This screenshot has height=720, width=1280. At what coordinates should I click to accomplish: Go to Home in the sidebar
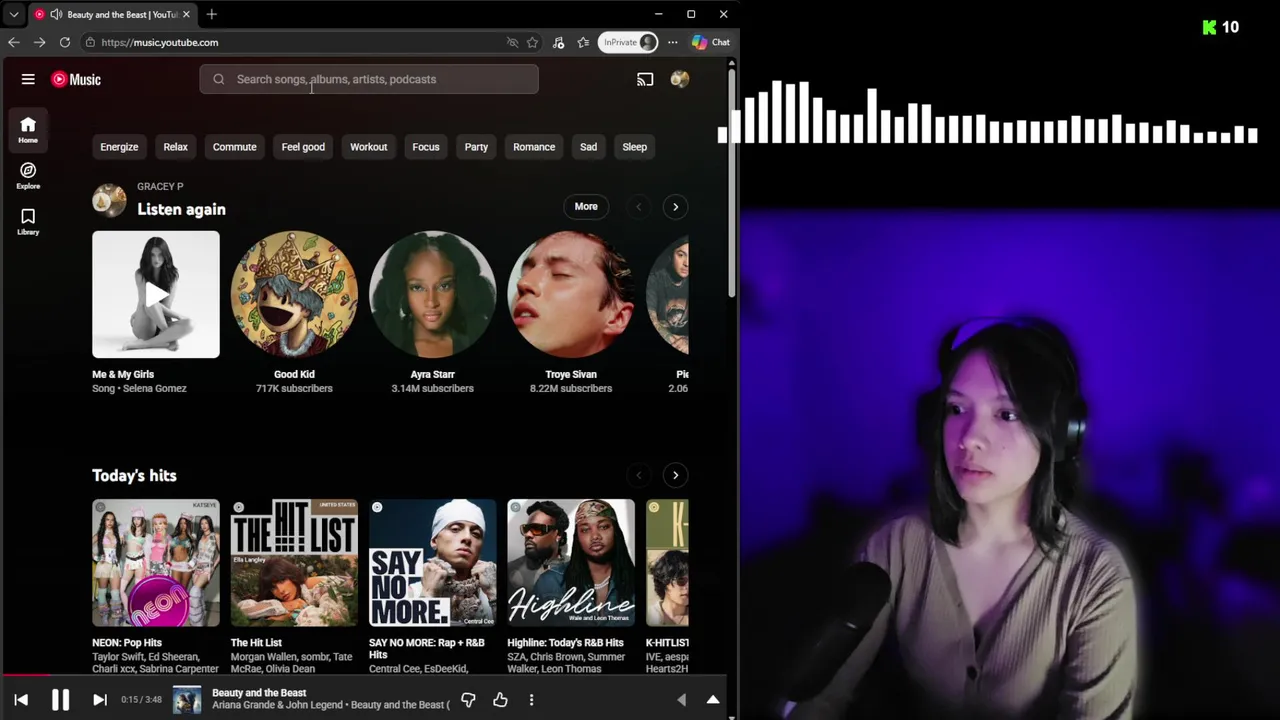click(28, 130)
